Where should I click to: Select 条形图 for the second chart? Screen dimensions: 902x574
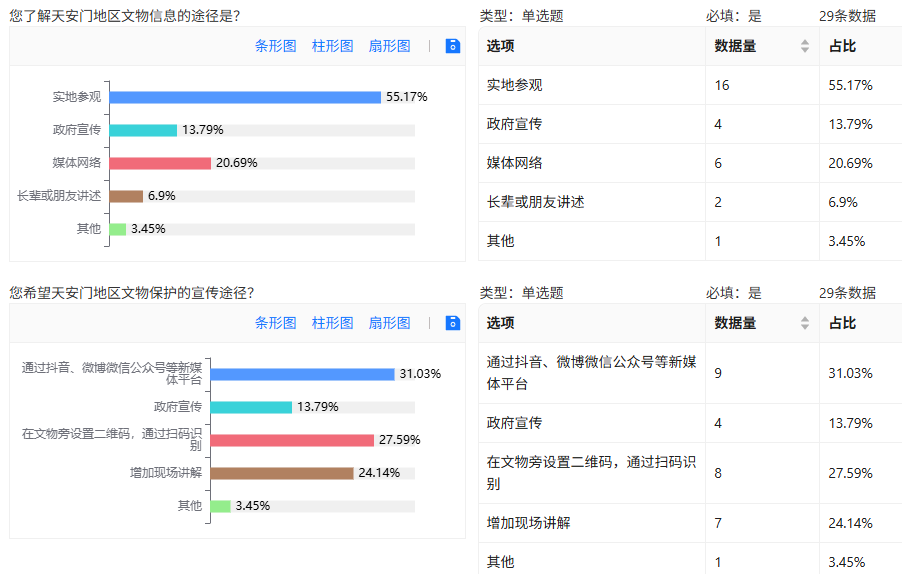(x=276, y=323)
